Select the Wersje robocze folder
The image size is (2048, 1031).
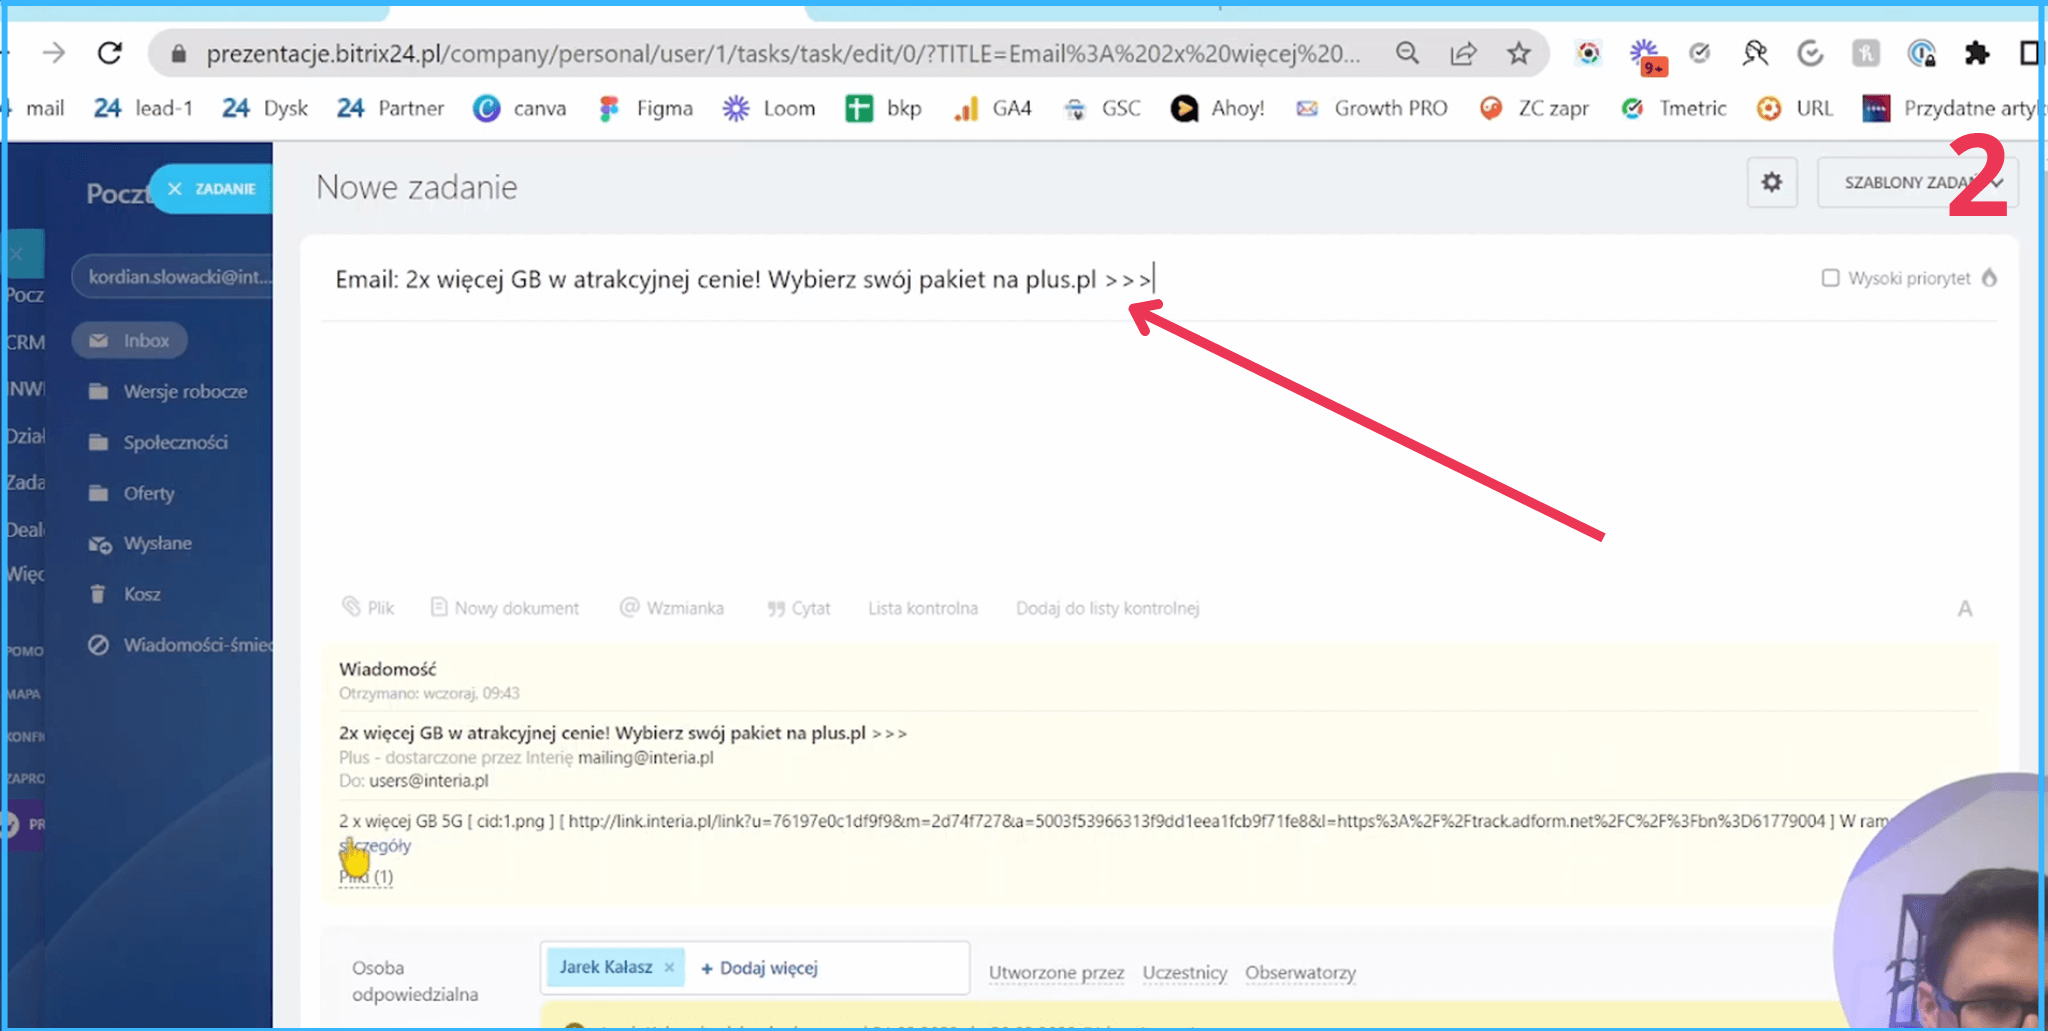point(184,391)
